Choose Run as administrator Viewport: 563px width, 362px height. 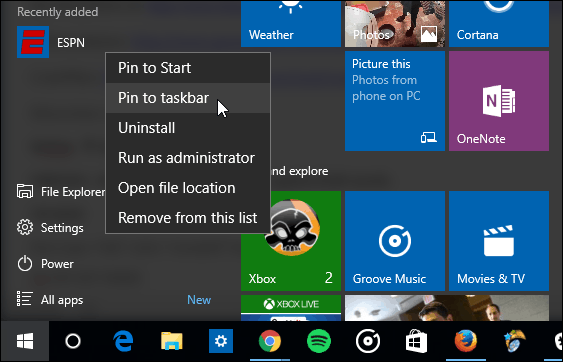[188, 158]
